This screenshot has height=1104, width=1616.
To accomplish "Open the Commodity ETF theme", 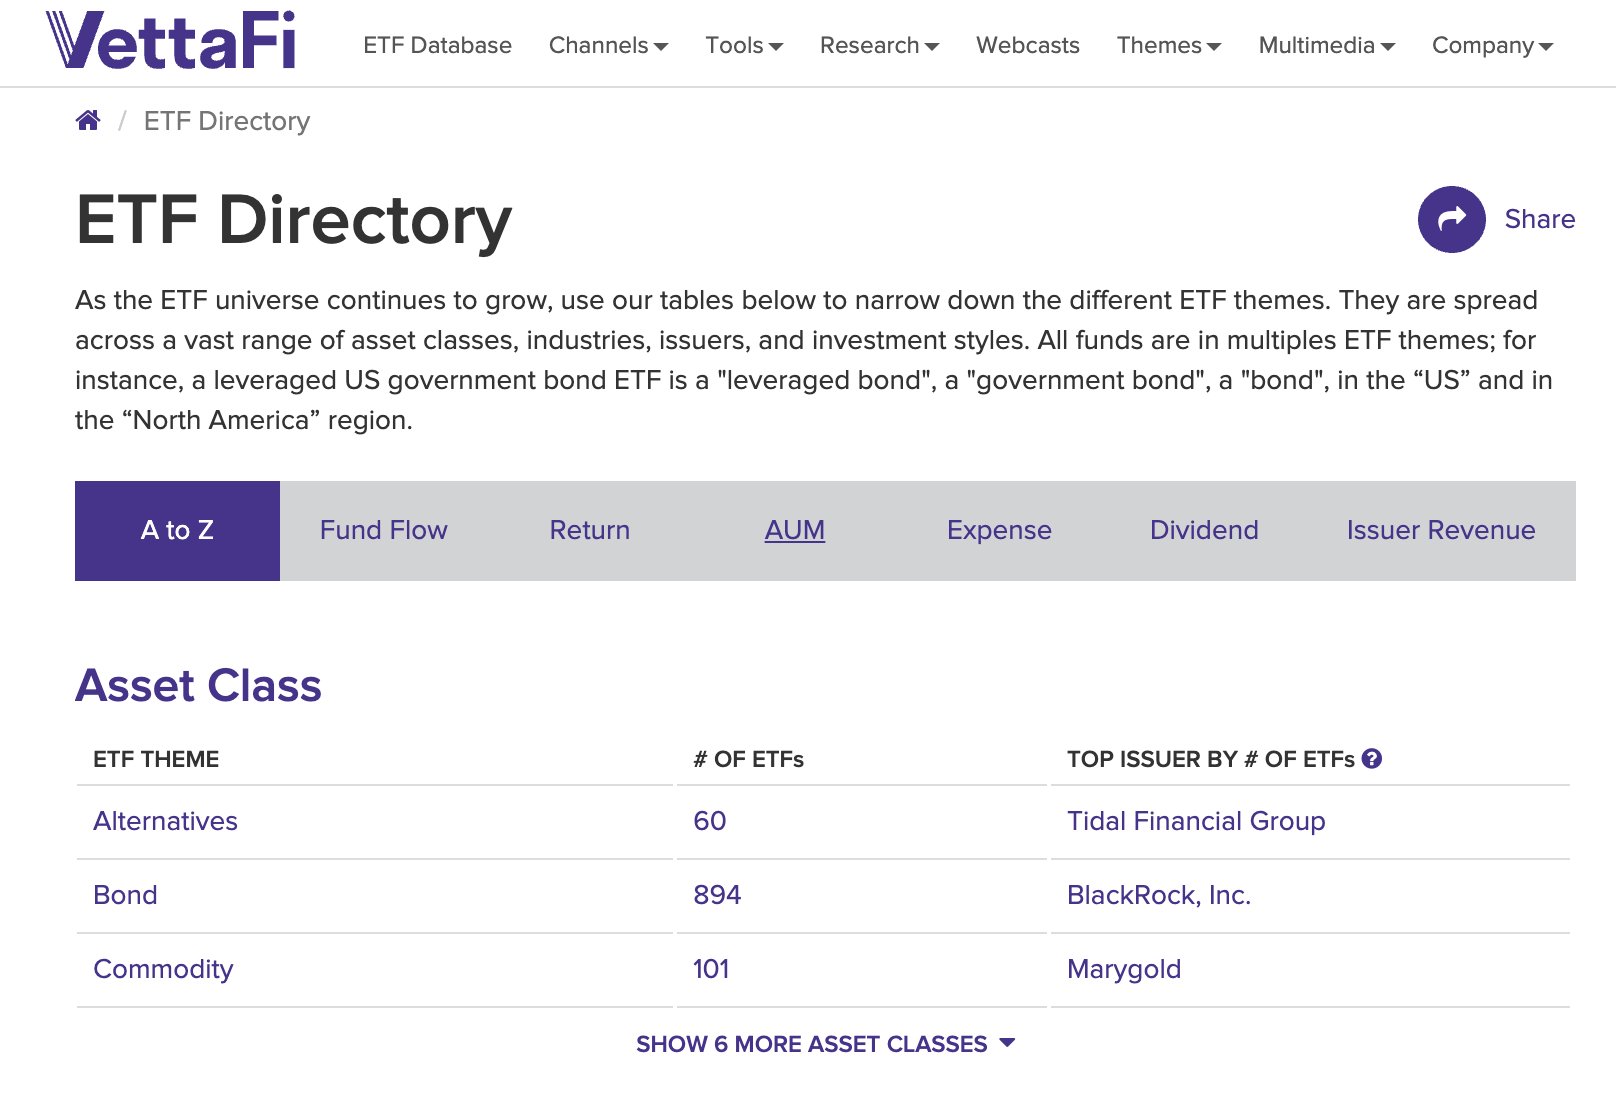I will click(163, 969).
